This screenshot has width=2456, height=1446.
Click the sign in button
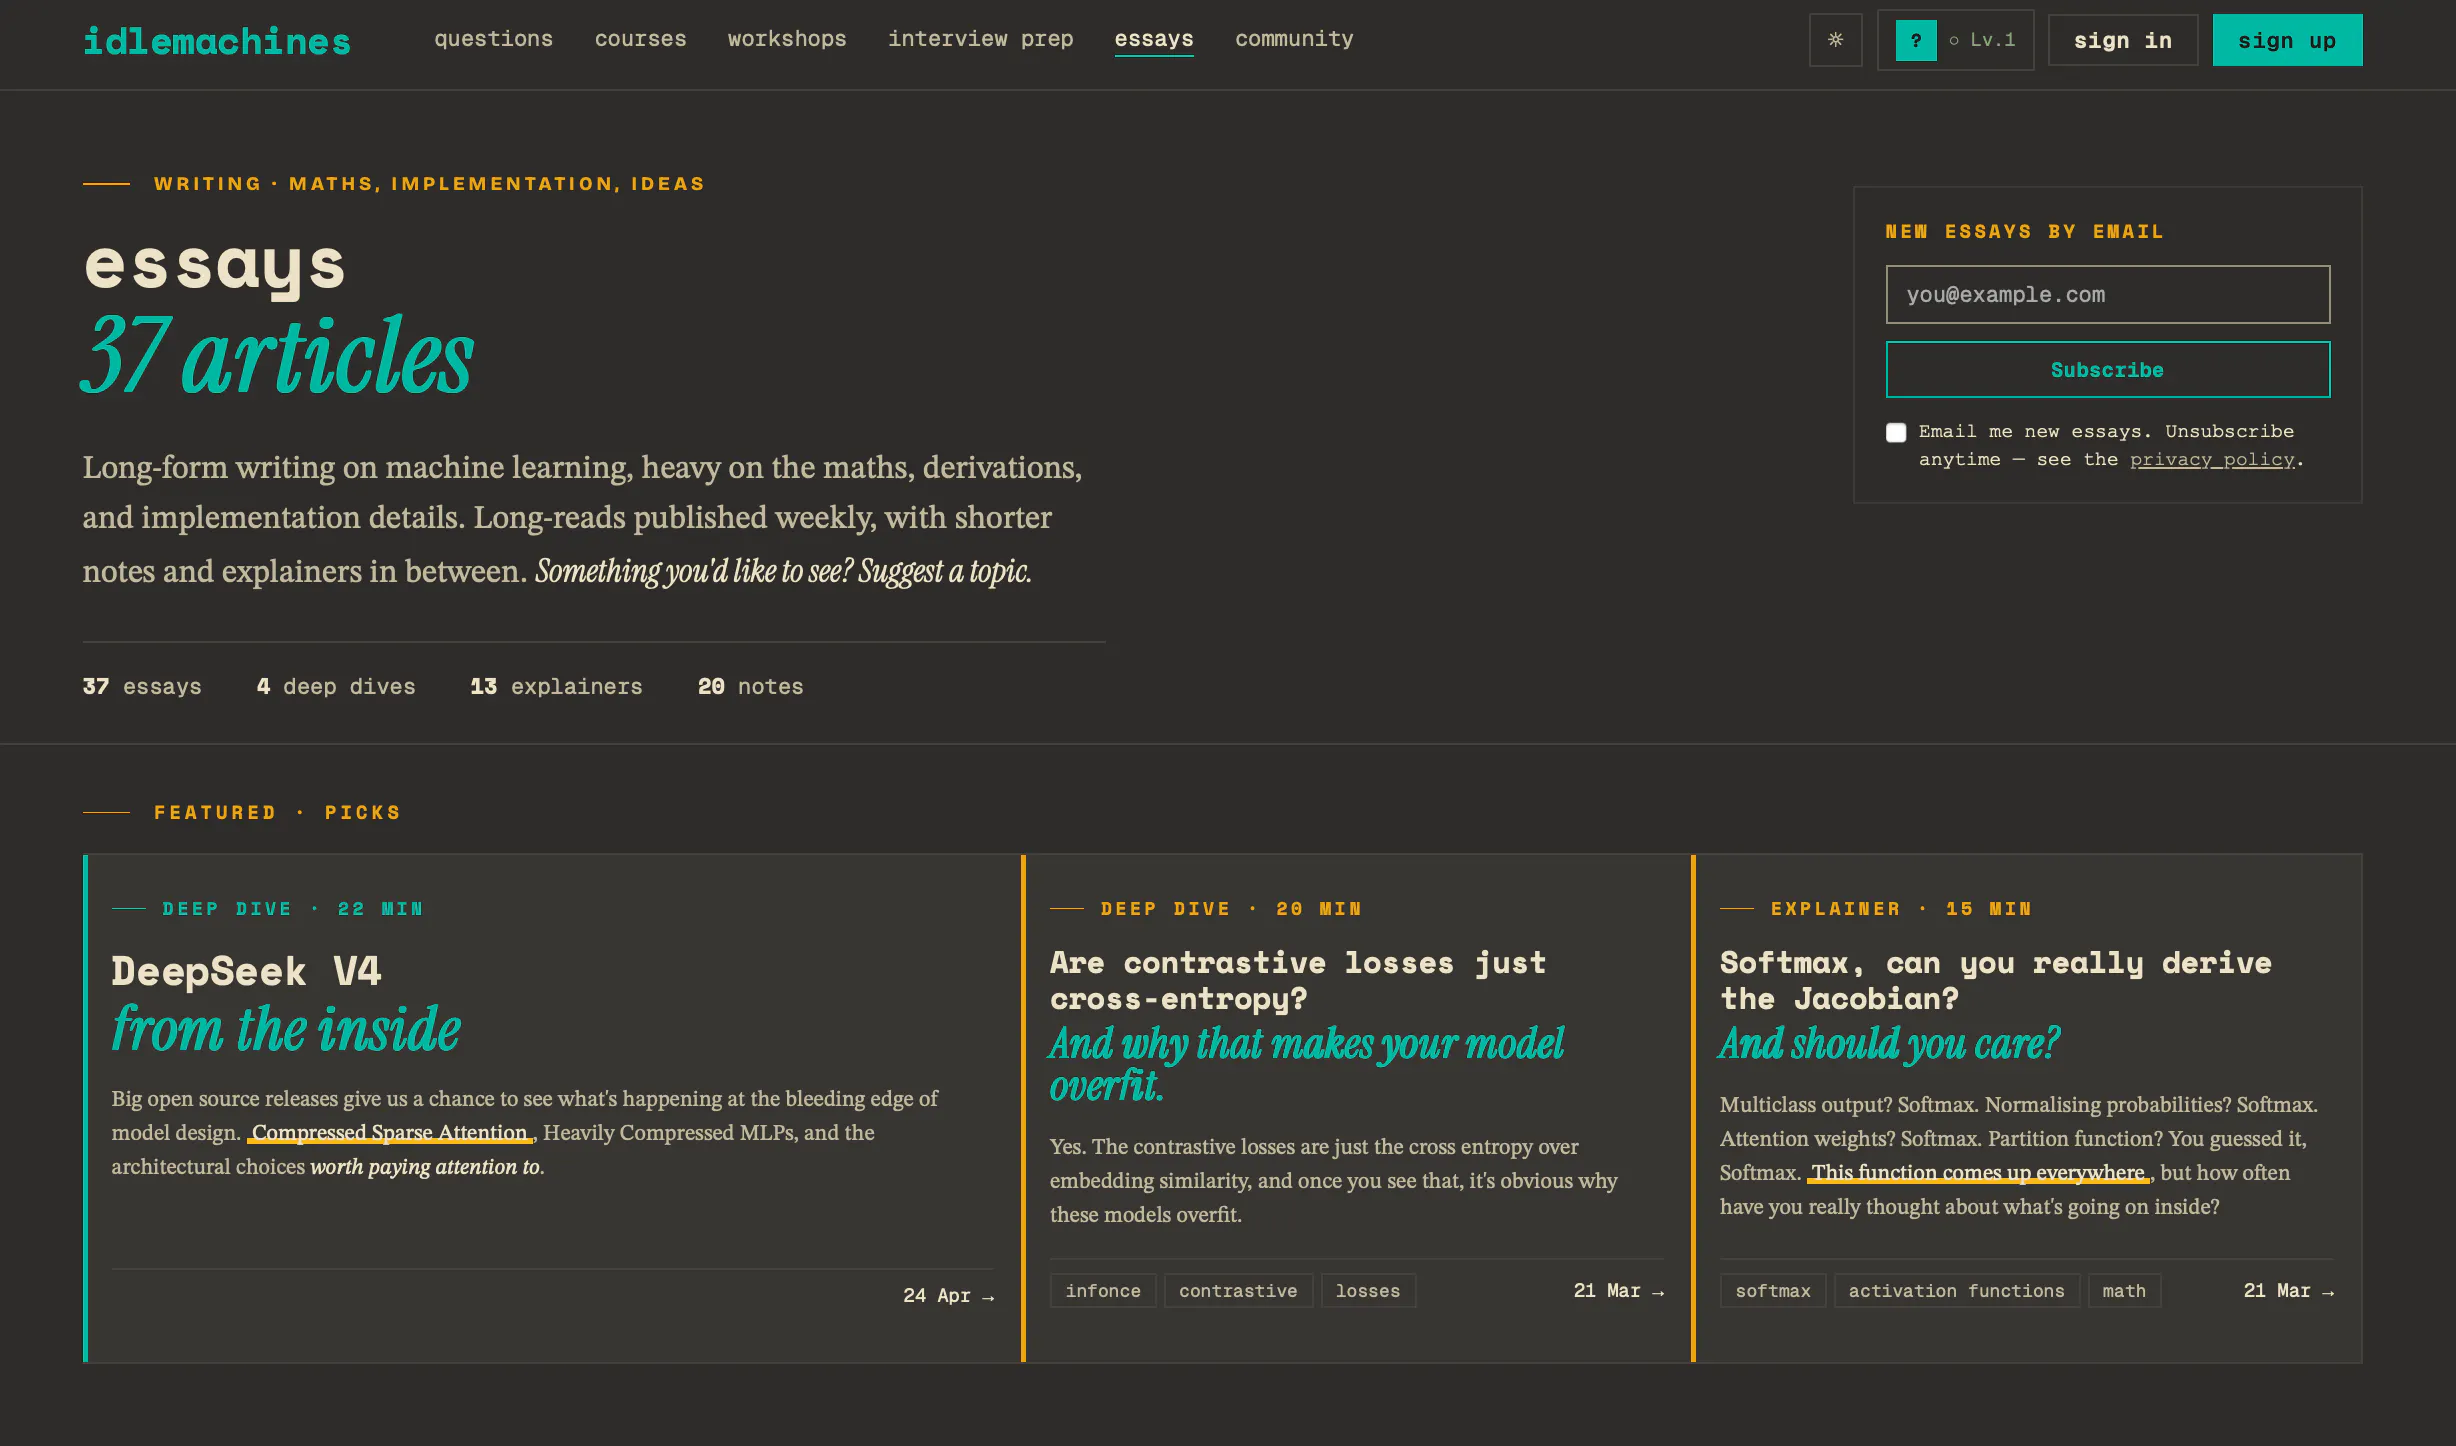pyautogui.click(x=2123, y=40)
